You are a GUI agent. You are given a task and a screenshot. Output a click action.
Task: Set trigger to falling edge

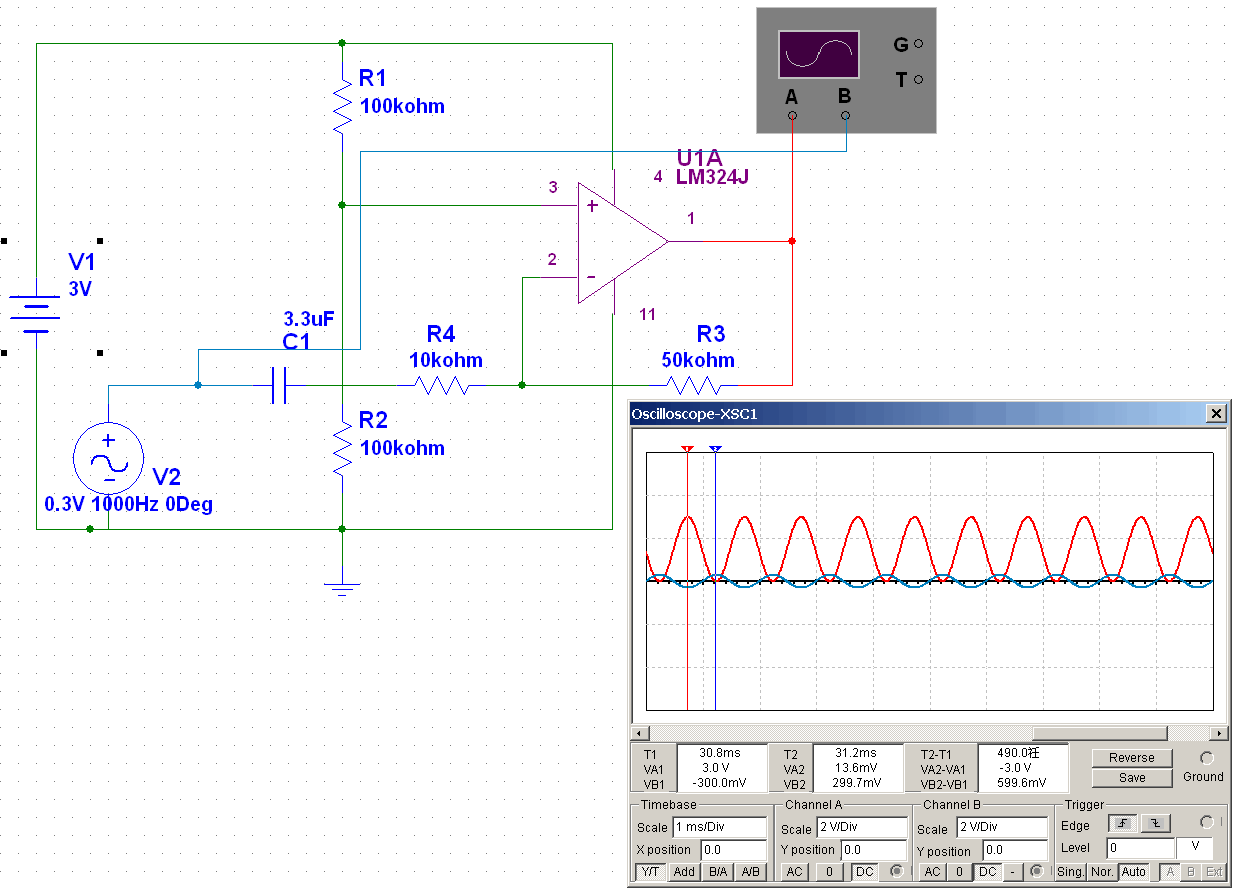pos(1155,824)
